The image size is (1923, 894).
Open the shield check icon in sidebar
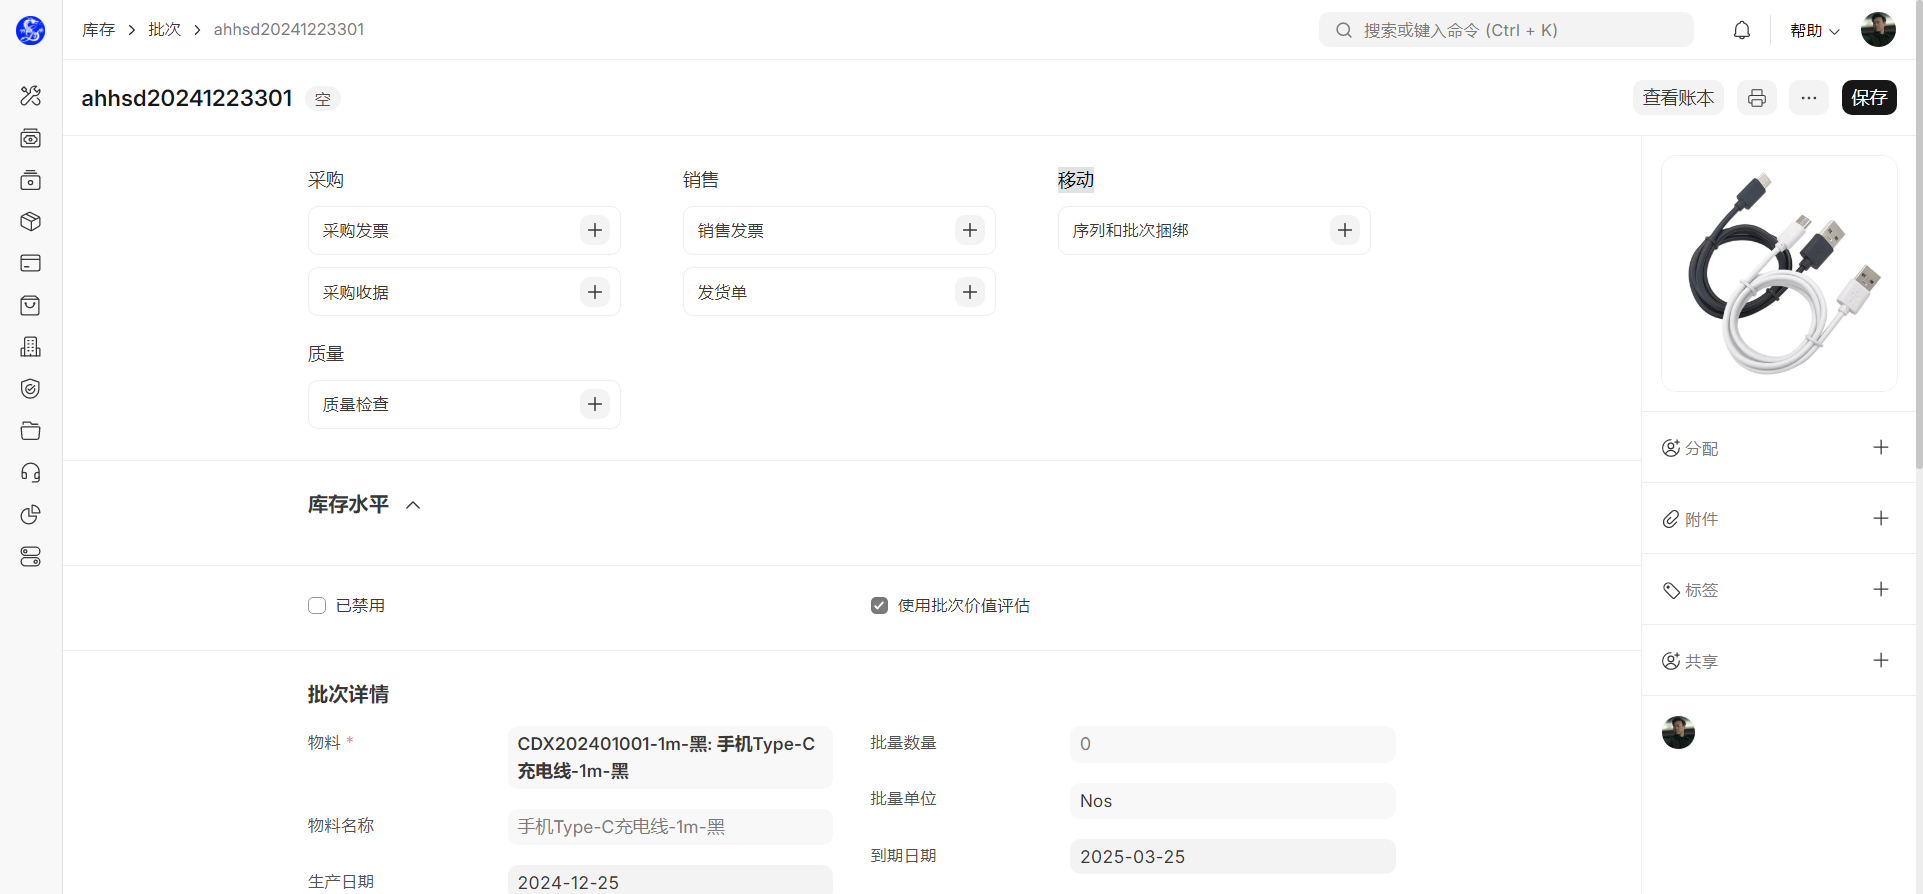[31, 389]
